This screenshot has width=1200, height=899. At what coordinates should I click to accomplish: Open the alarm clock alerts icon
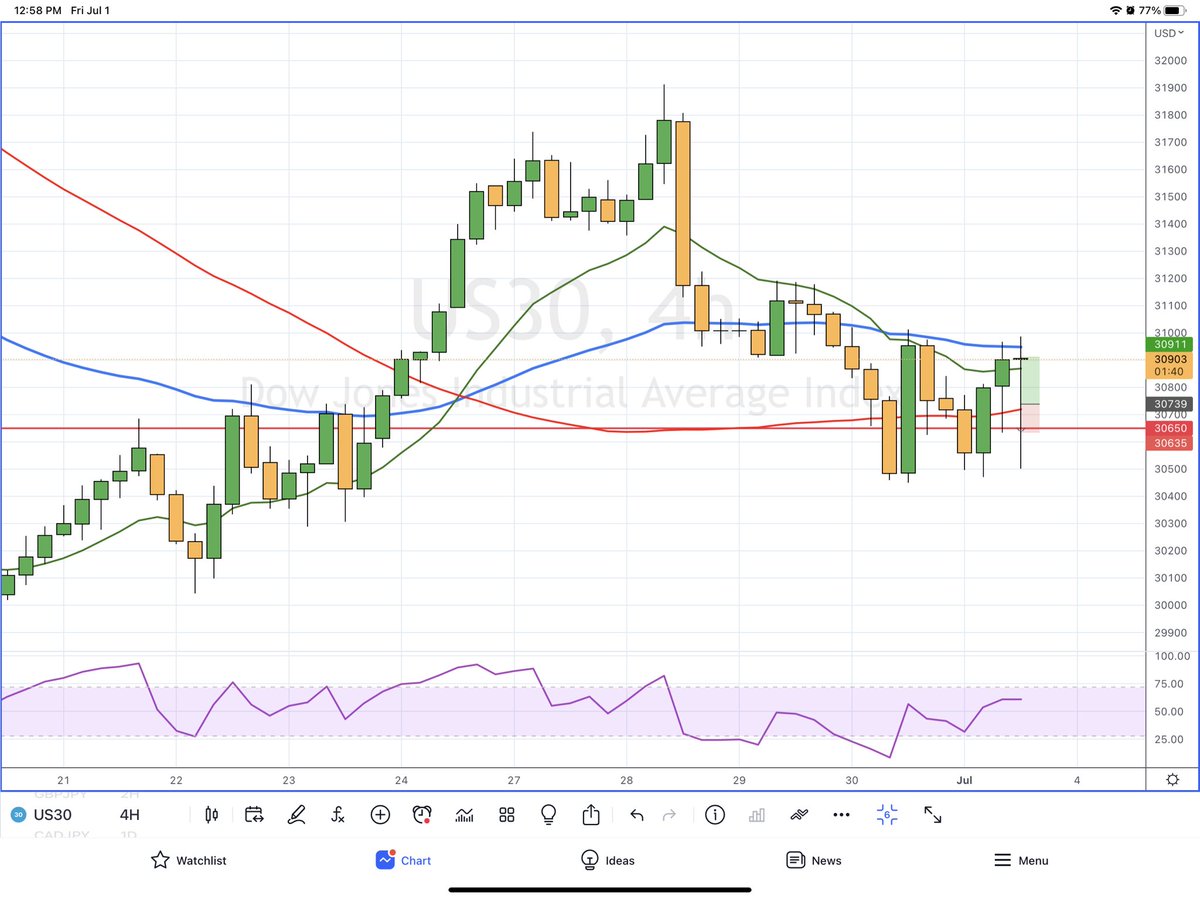(422, 815)
